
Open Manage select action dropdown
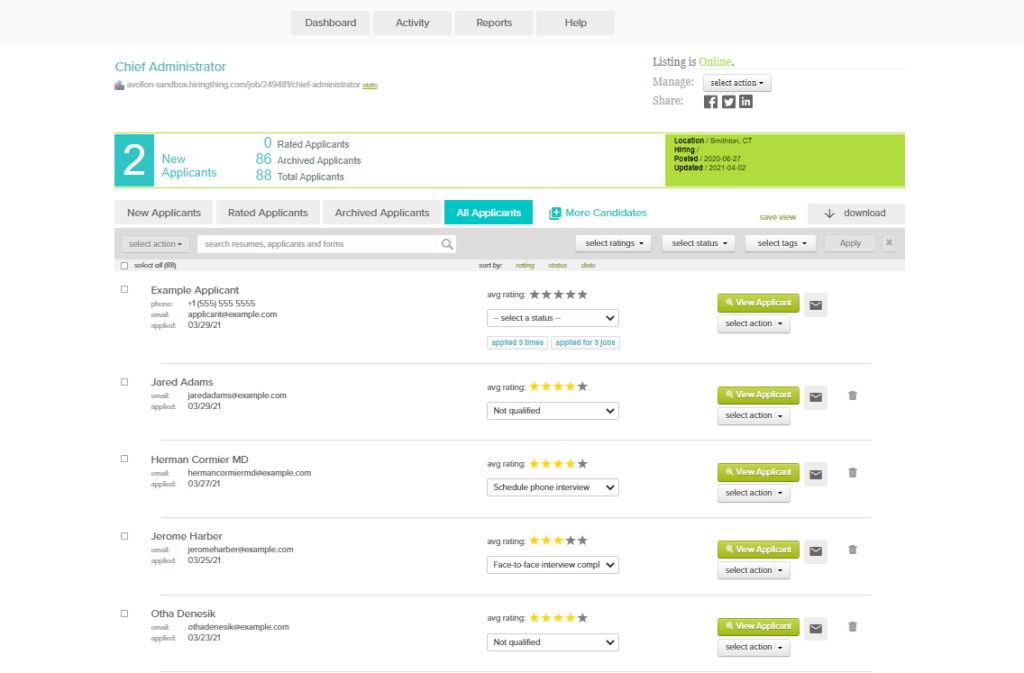click(x=737, y=83)
